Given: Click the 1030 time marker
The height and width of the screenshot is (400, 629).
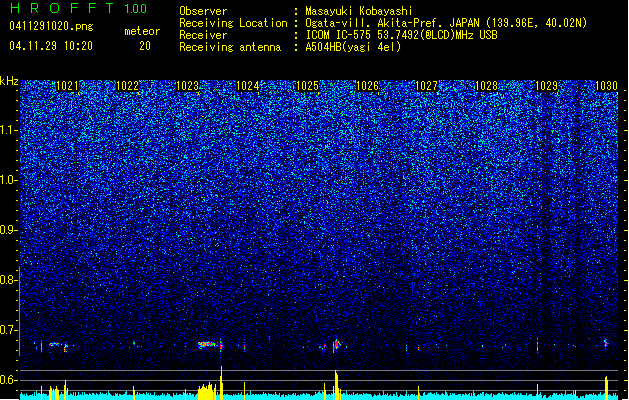Looking at the screenshot, I should tap(607, 86).
